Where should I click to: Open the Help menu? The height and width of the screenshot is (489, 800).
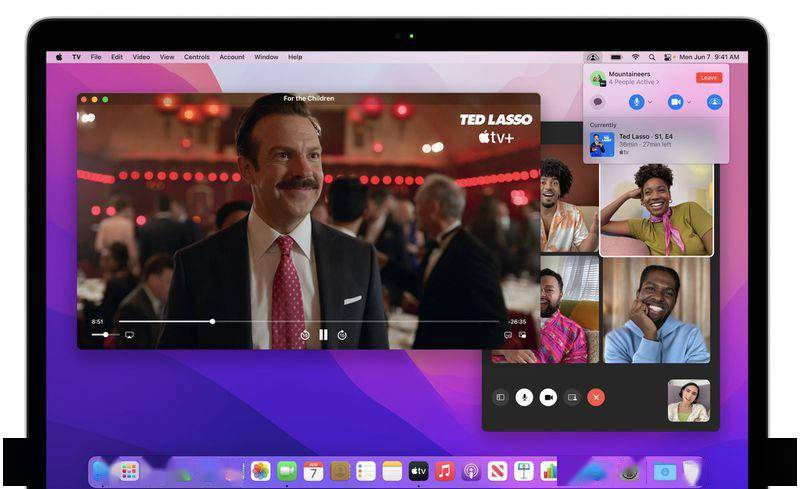click(x=295, y=57)
